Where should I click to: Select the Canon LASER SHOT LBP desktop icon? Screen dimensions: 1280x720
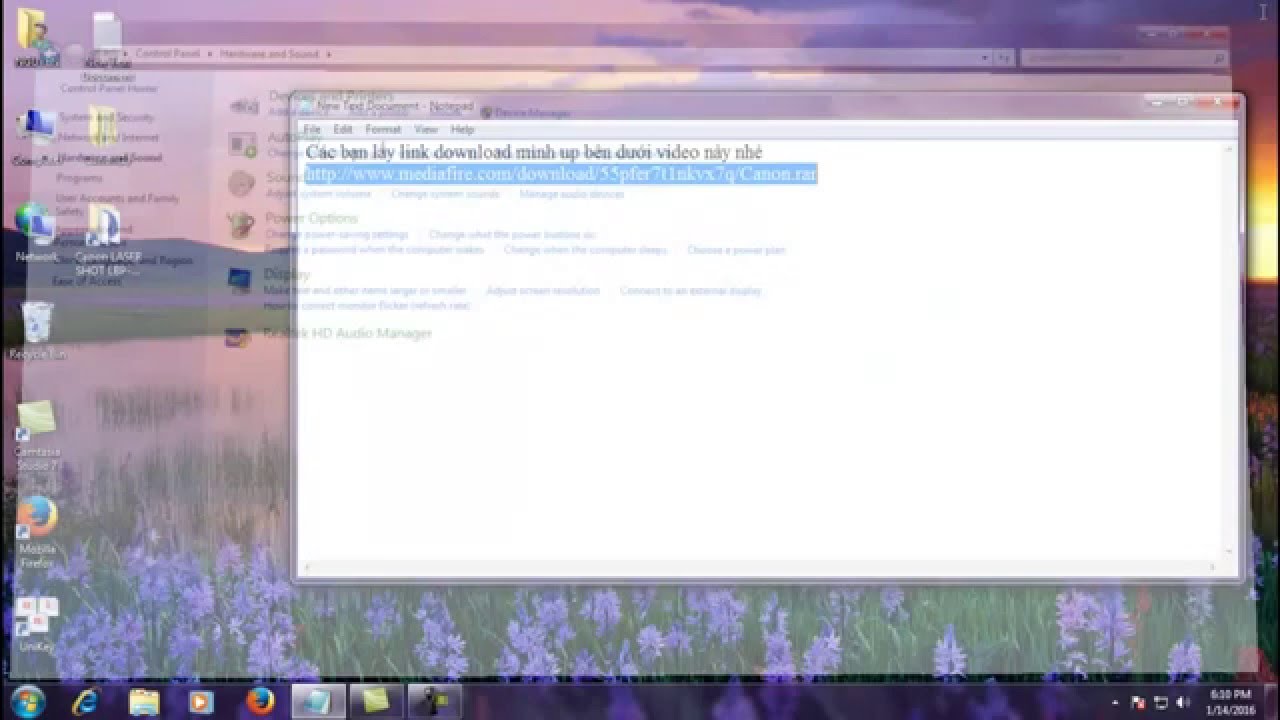tap(106, 240)
